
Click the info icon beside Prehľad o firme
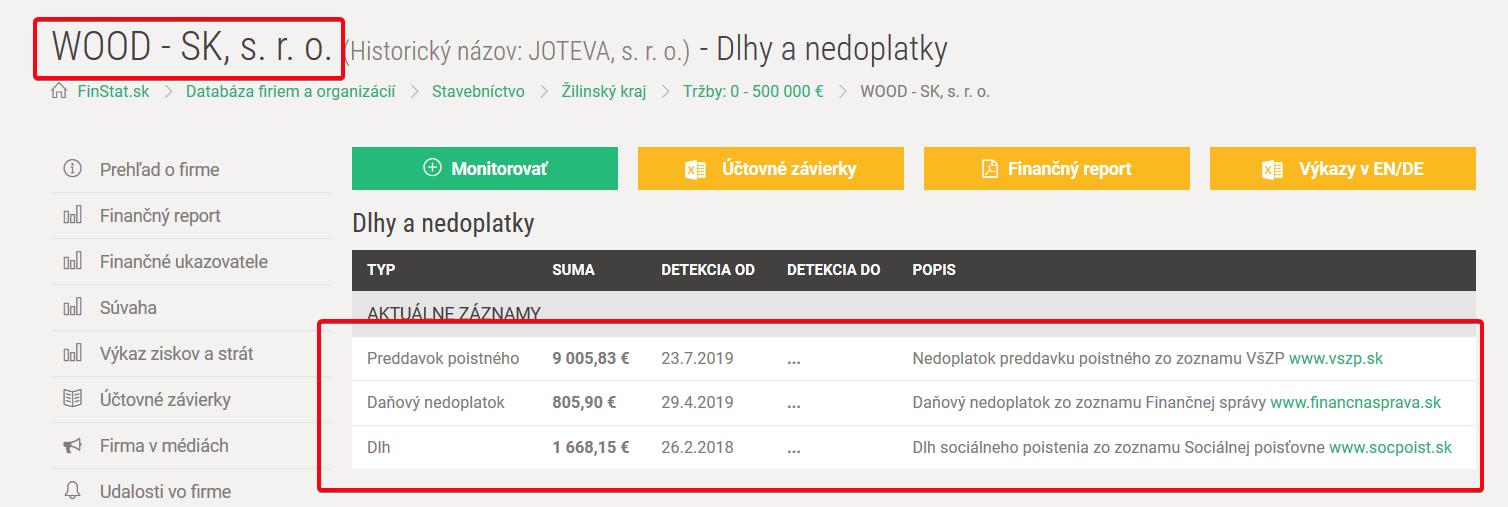click(72, 169)
